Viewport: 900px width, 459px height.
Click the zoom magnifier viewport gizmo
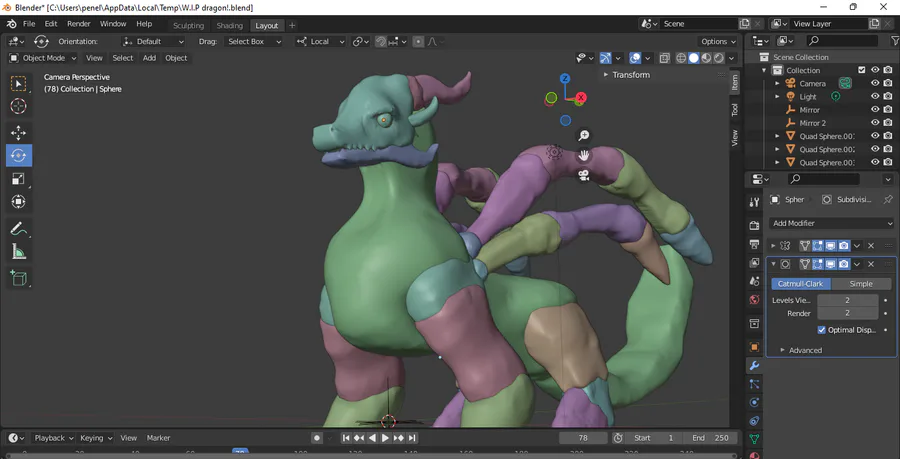coord(584,136)
